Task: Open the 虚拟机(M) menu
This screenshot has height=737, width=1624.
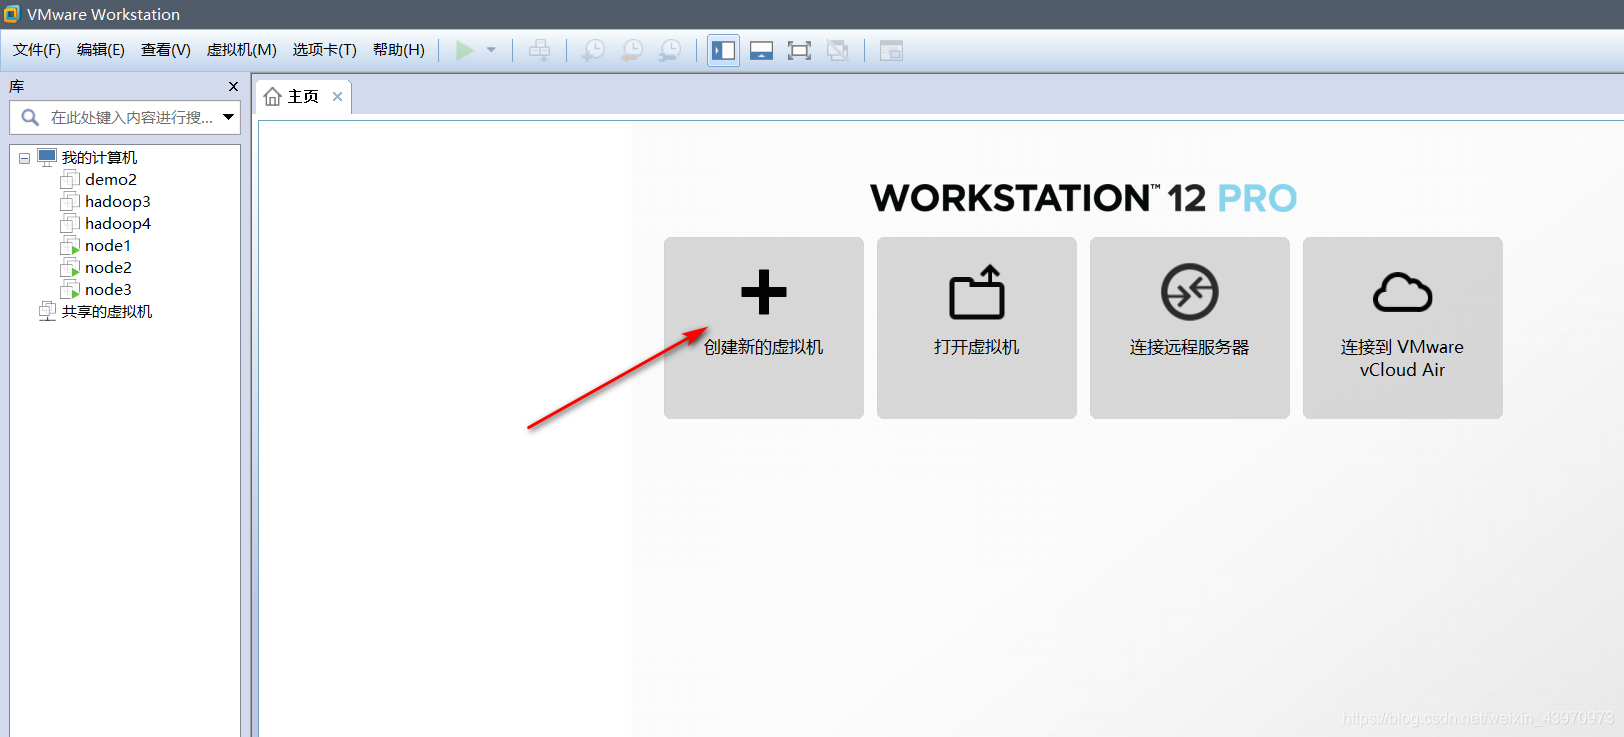Action: tap(242, 50)
